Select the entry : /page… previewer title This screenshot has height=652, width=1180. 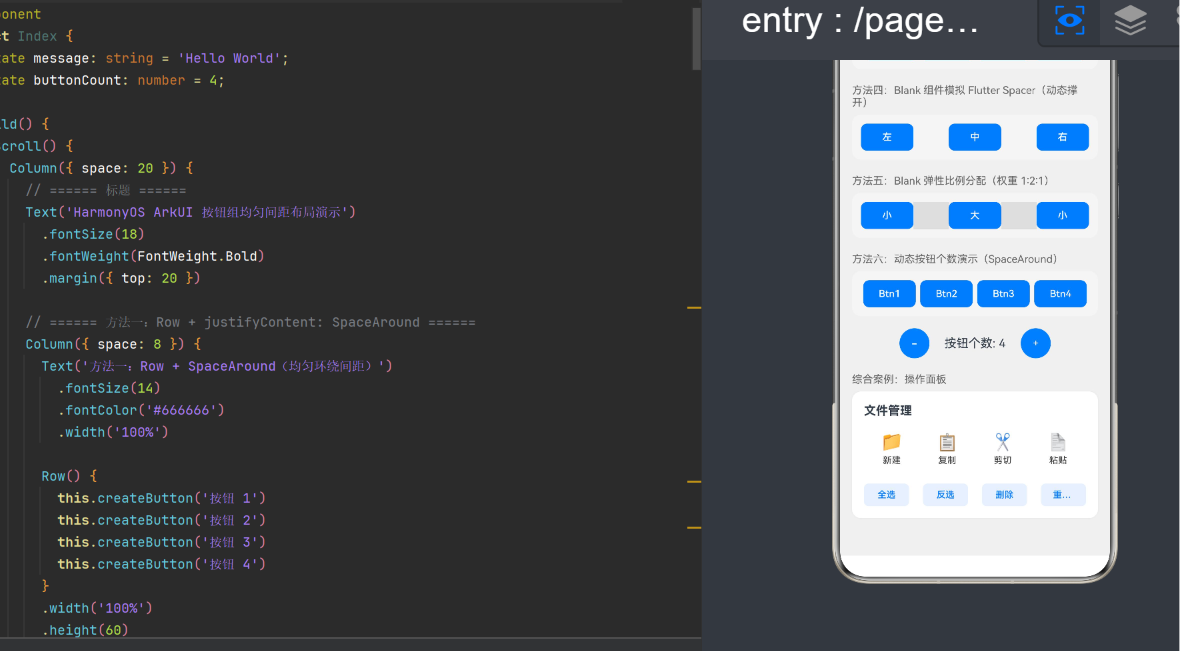pos(860,21)
